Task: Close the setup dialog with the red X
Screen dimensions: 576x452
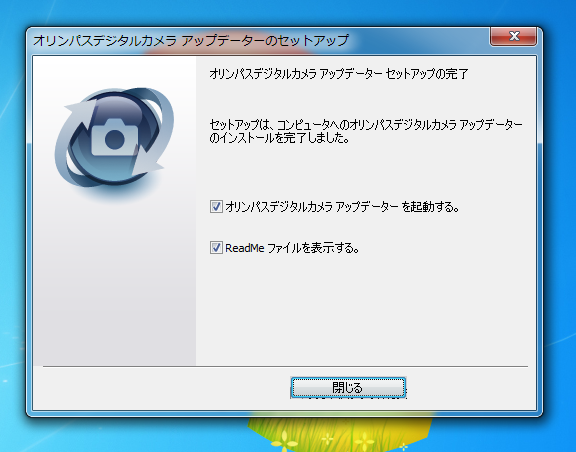Action: coord(513,36)
